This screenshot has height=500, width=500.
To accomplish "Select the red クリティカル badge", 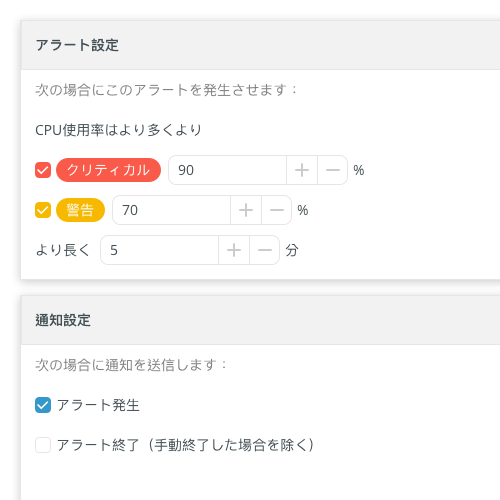I will tap(108, 170).
